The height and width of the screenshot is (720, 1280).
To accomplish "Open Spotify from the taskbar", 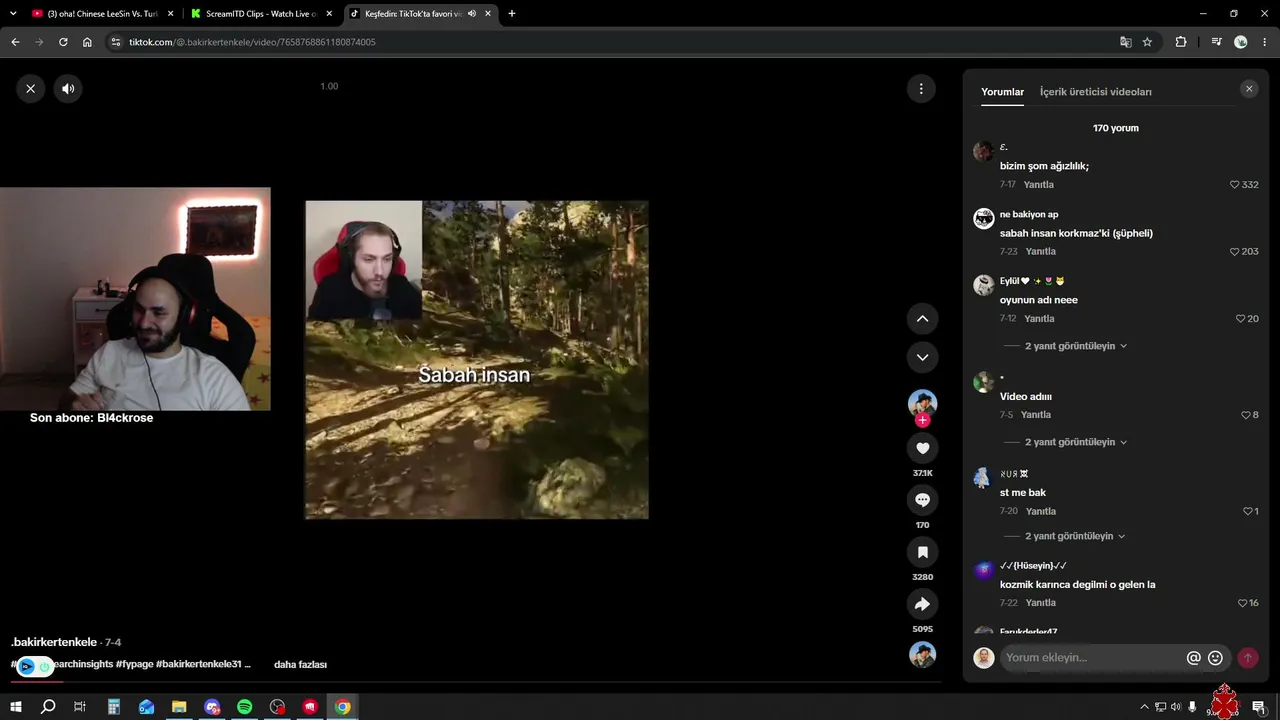I will point(245,707).
